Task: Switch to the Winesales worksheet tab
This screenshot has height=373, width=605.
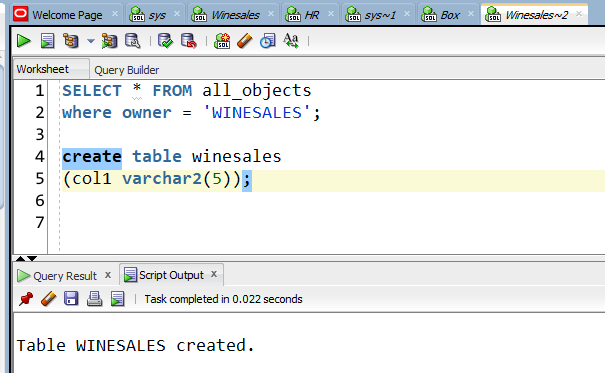Action: [235, 15]
